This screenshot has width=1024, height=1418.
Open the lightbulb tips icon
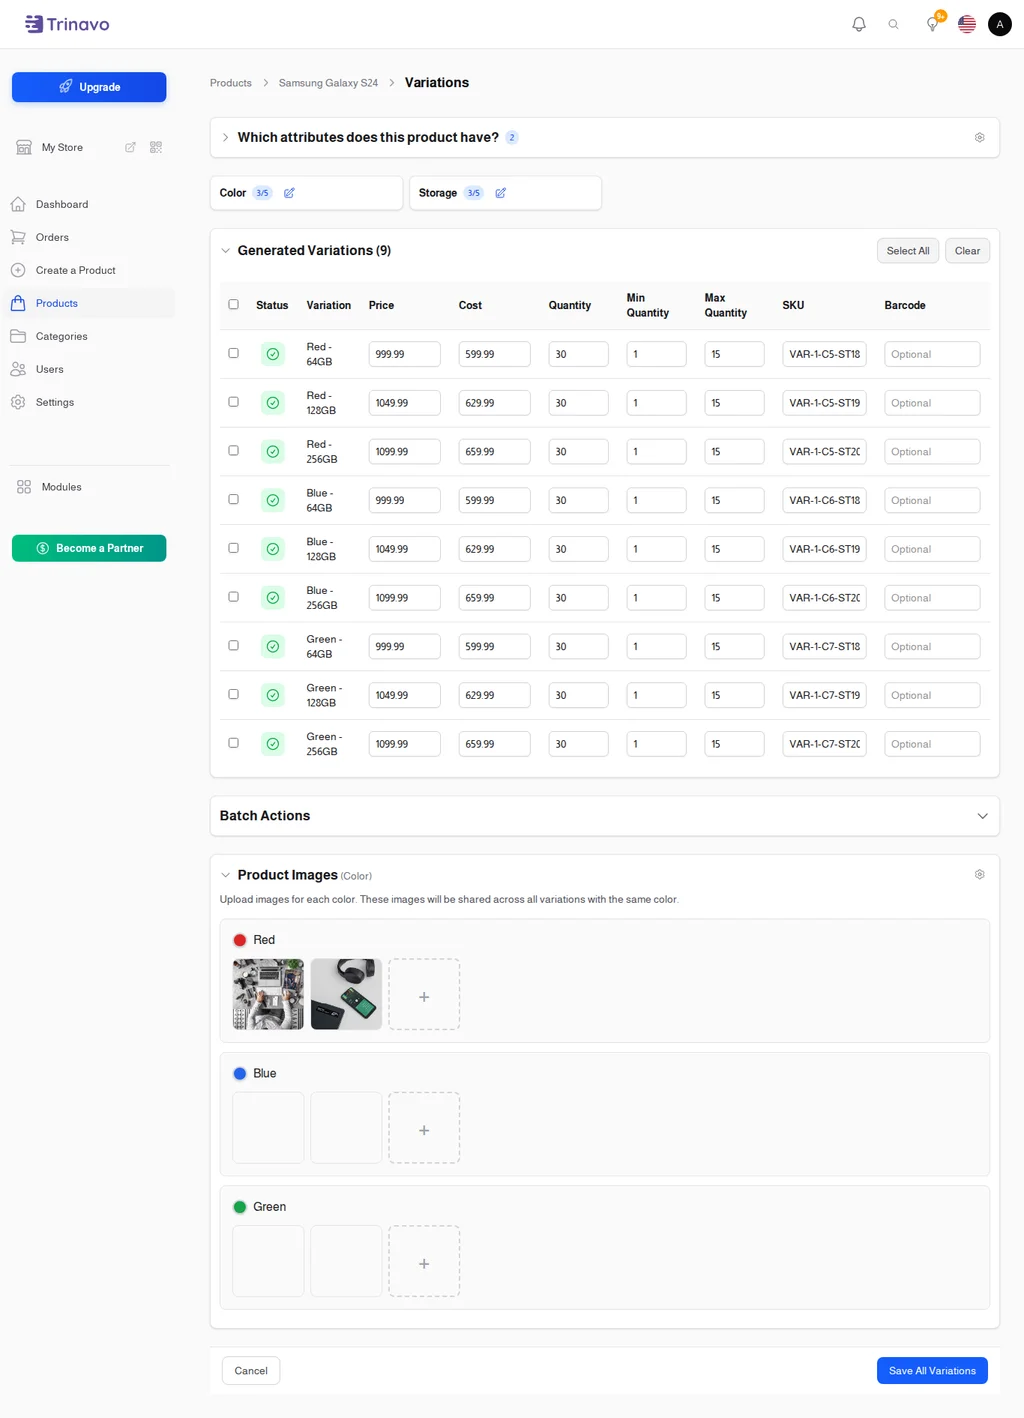coord(932,24)
